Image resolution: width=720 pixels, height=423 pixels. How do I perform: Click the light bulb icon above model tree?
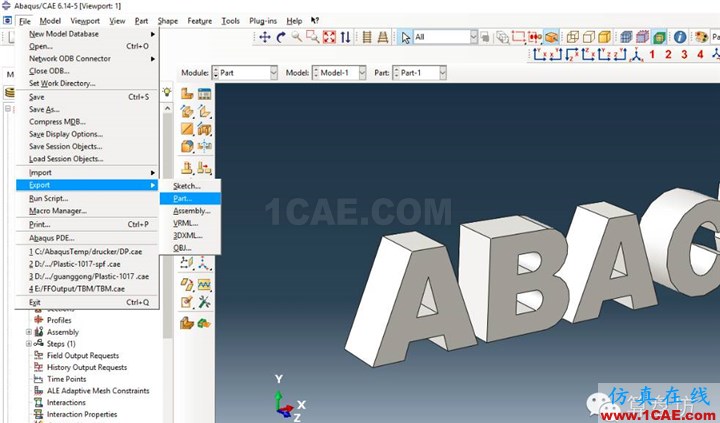pos(167,92)
